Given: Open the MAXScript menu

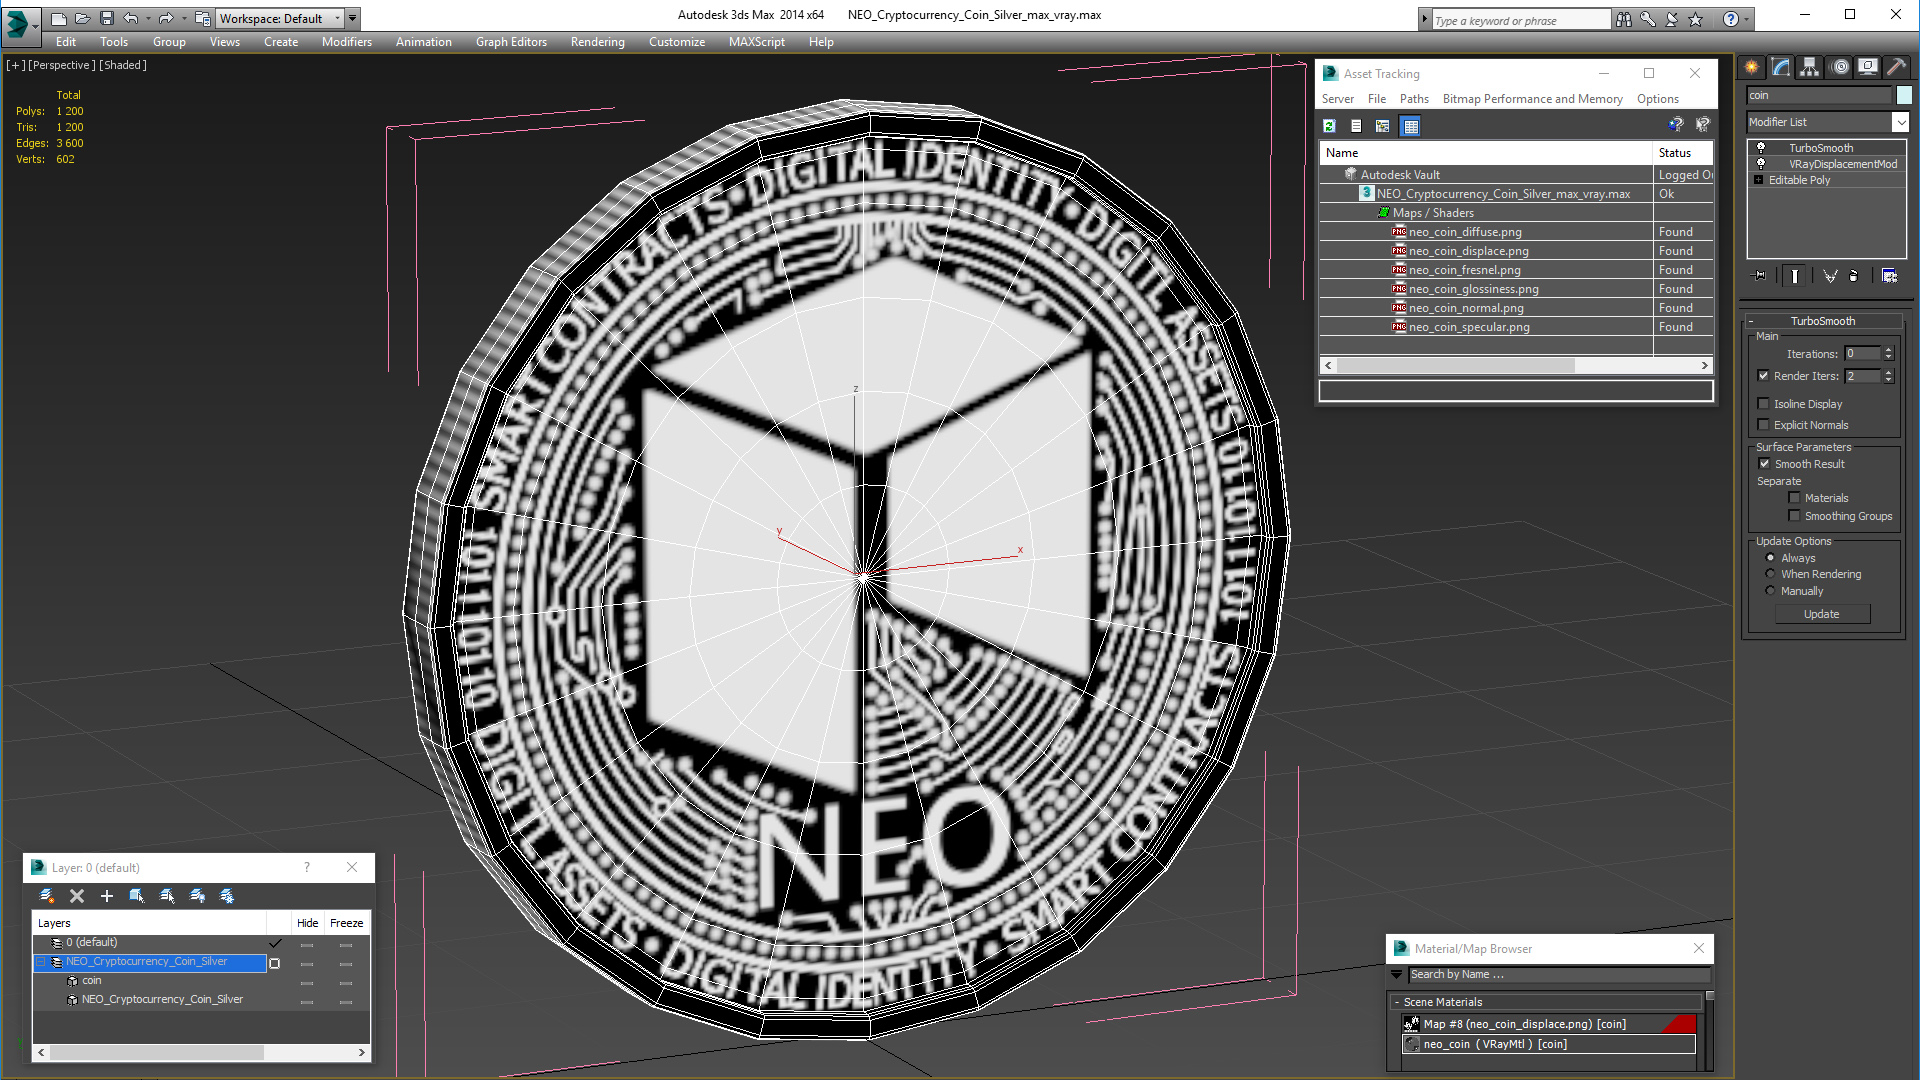Looking at the screenshot, I should coord(756,42).
